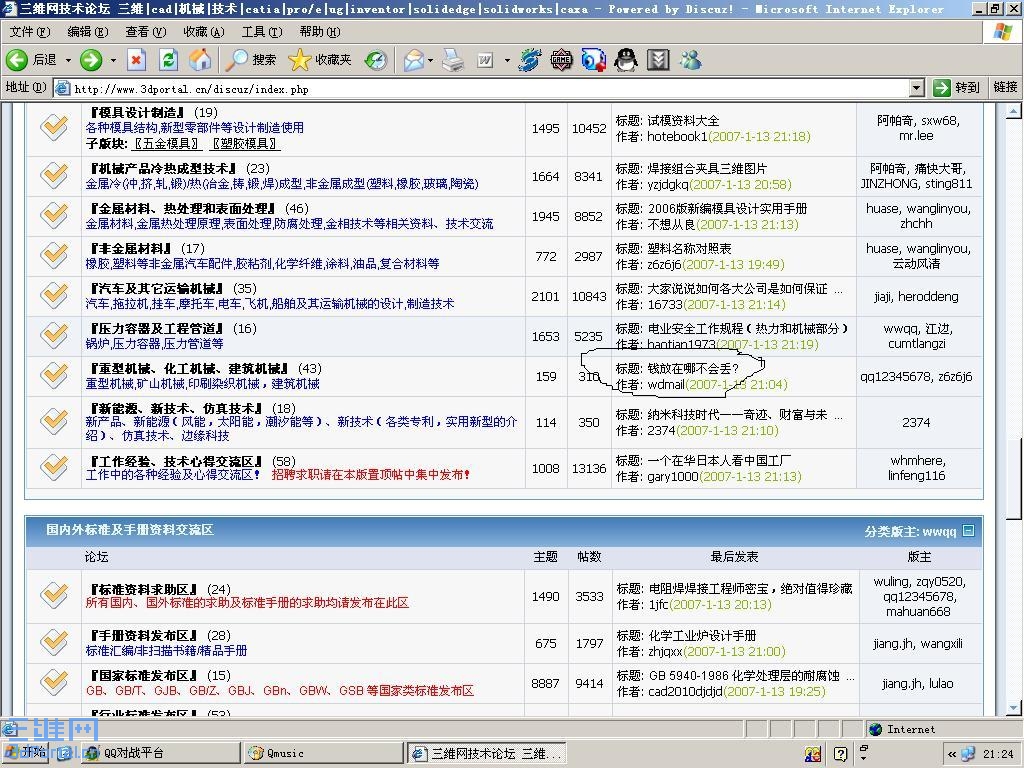This screenshot has height=768, width=1024.
Task: Open the 文件(F) menu
Action: click(x=30, y=31)
